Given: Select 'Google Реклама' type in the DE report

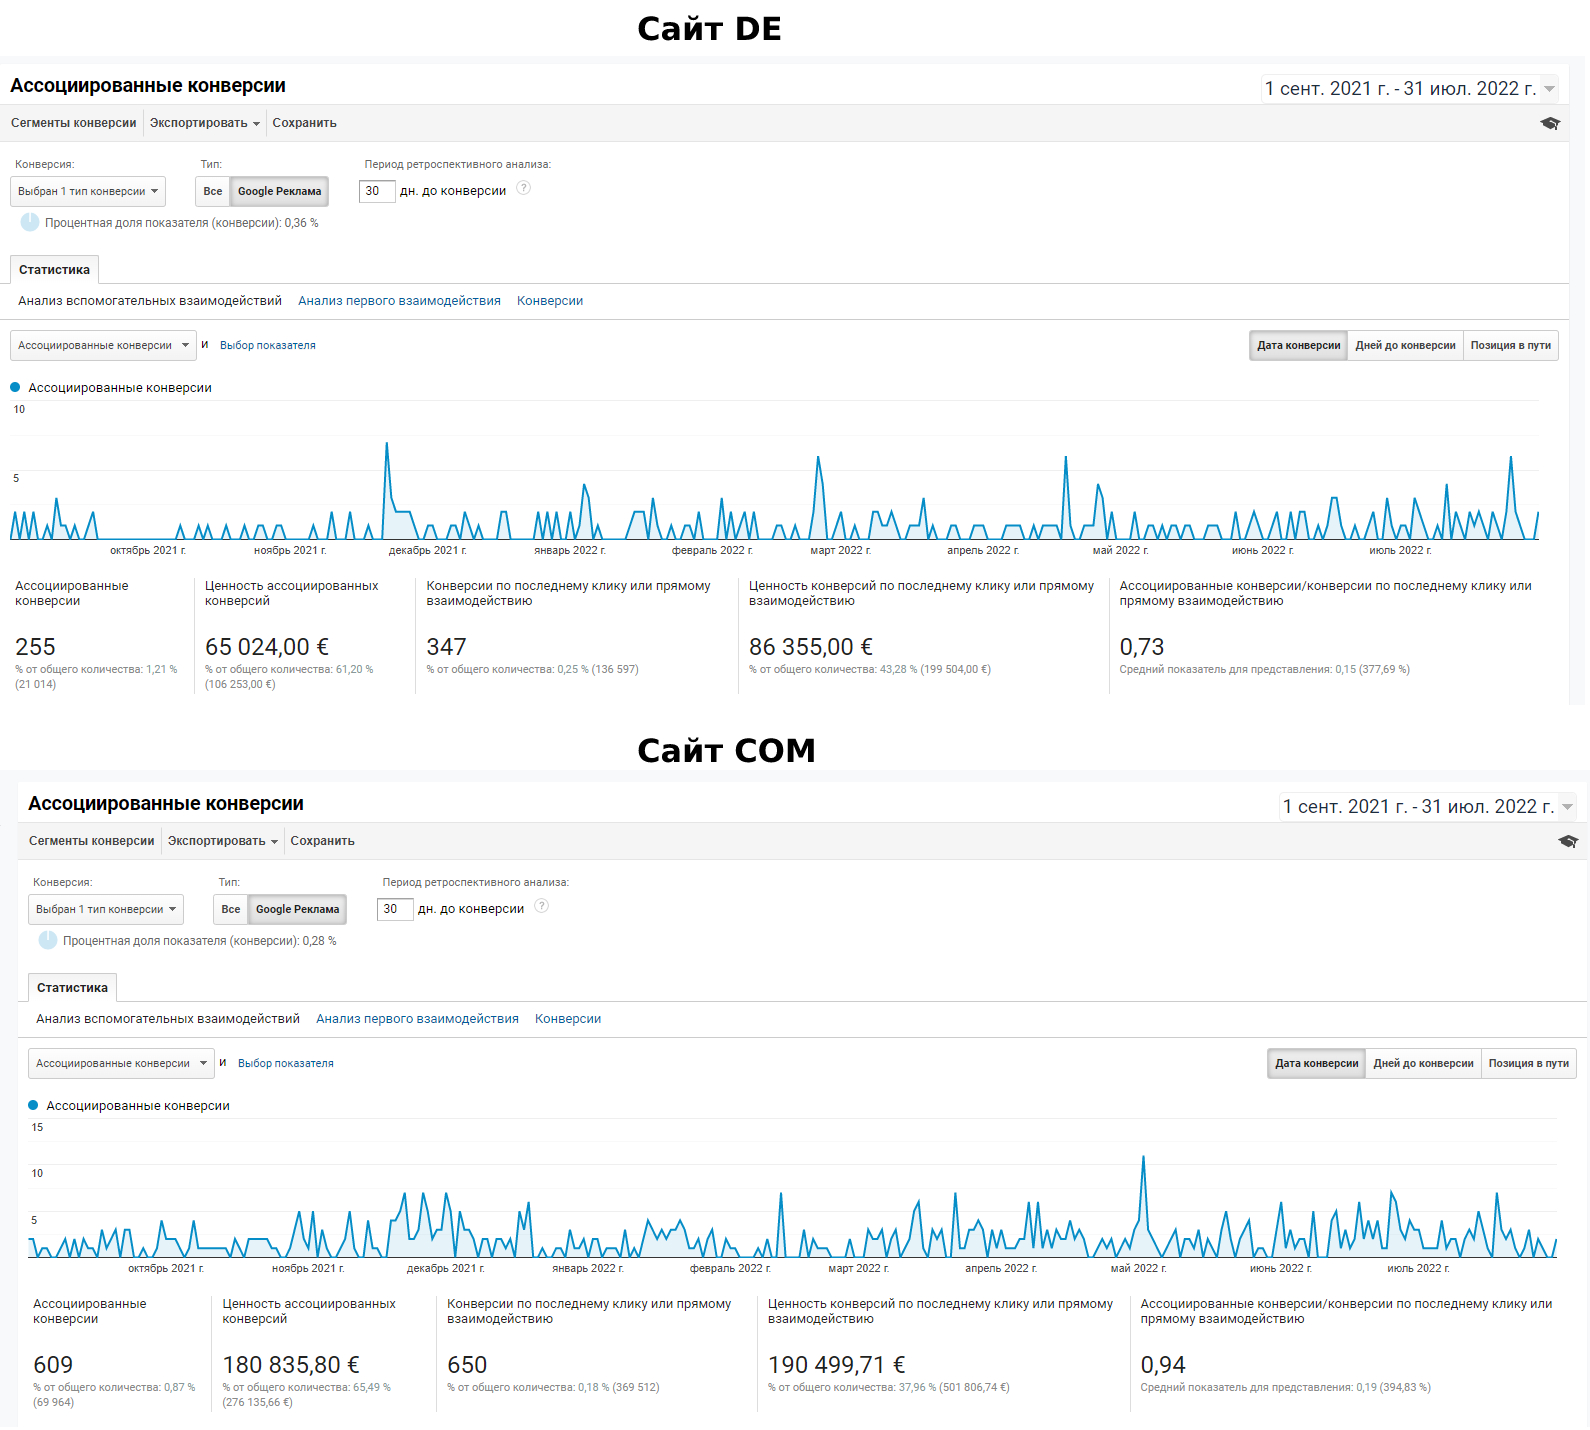Looking at the screenshot, I should [x=280, y=191].
